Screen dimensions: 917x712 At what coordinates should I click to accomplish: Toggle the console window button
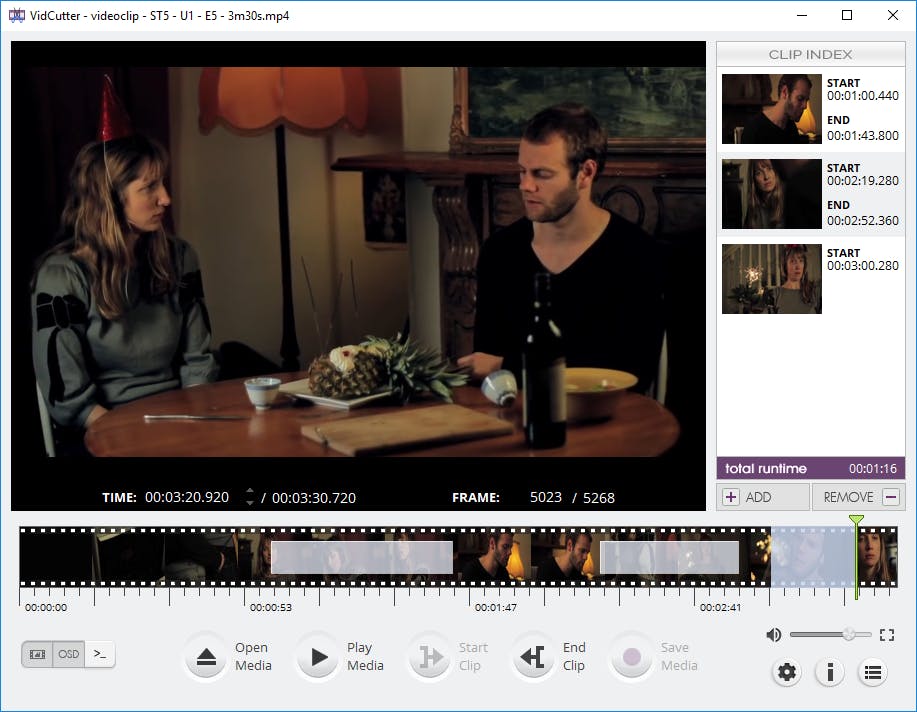coord(100,654)
